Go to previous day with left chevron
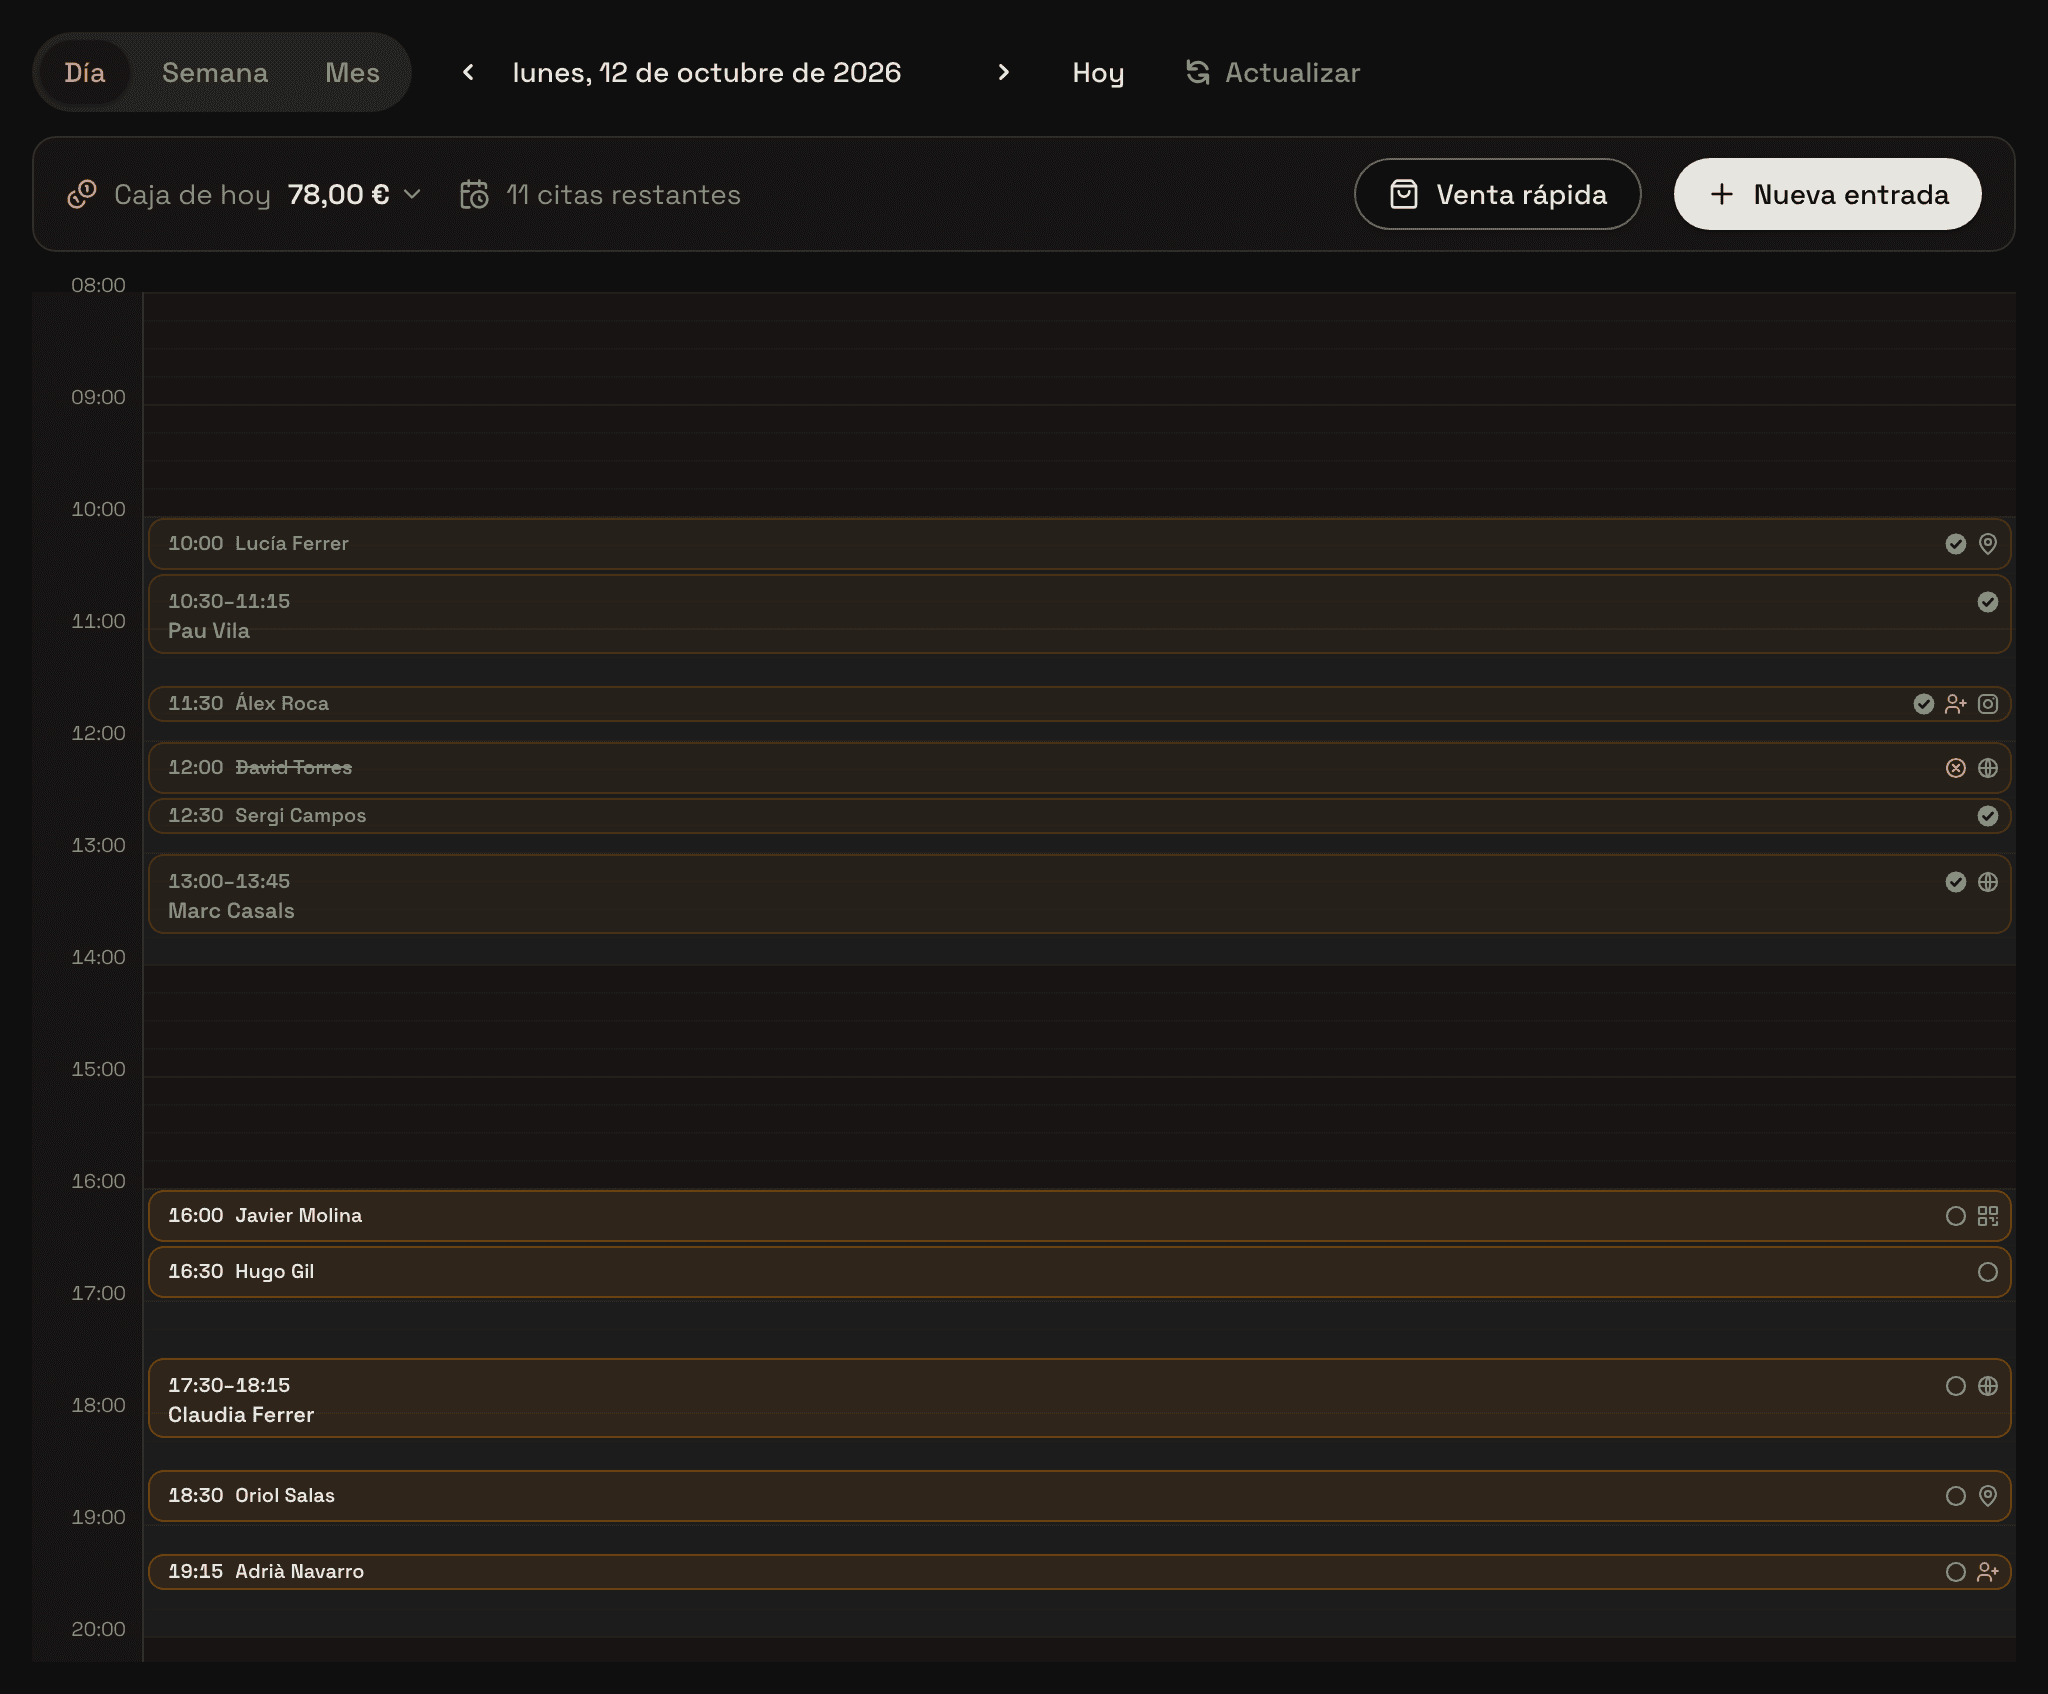Screen dimensions: 2048x1694 [468, 72]
